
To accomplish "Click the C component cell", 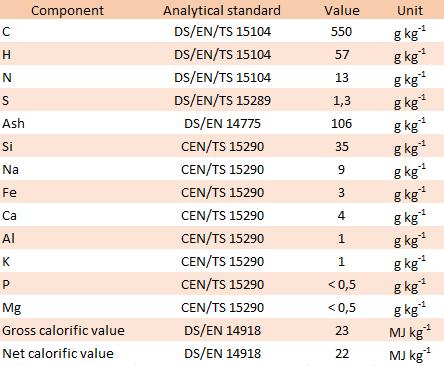I will [x=6, y=32].
